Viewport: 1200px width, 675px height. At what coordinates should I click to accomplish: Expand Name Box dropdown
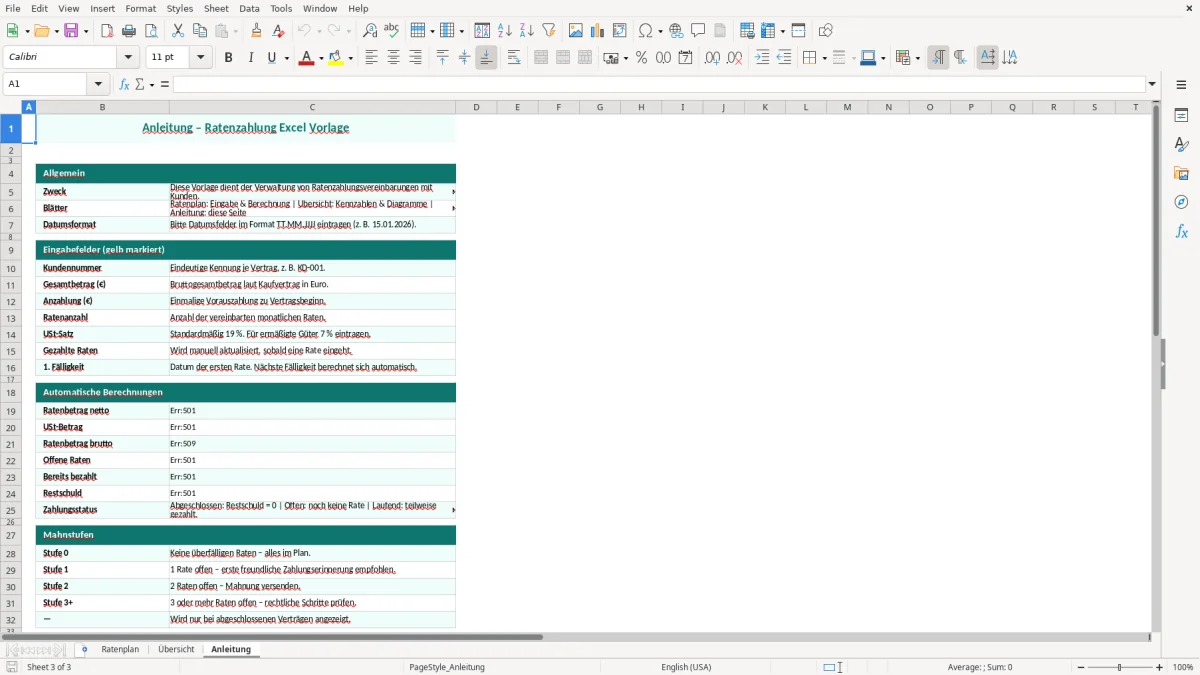(x=98, y=84)
